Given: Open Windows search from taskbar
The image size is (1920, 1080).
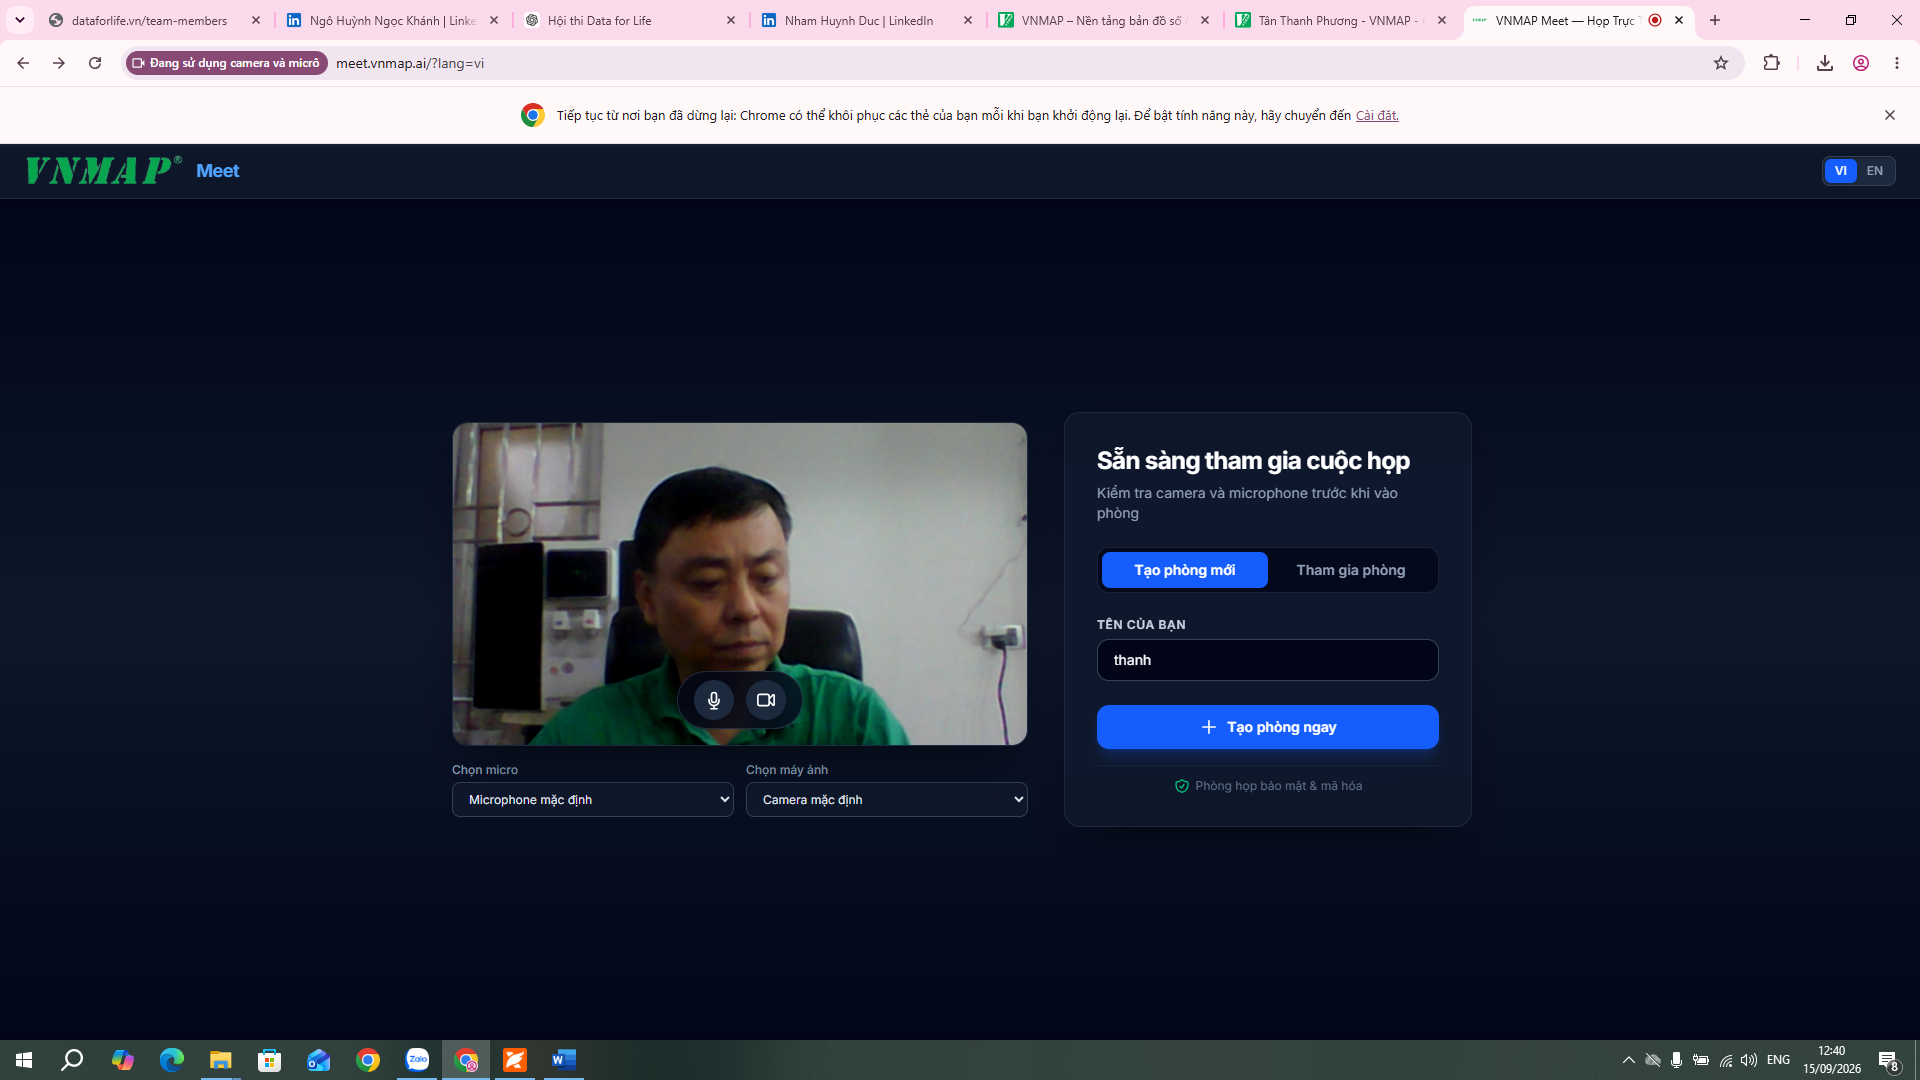Looking at the screenshot, I should coord(72,1060).
